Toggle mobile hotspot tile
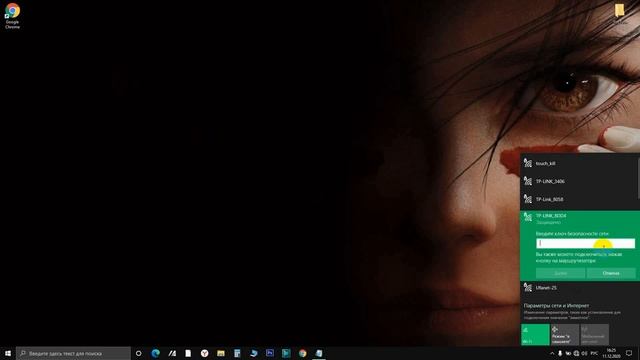The height and width of the screenshot is (360, 640). [x=595, y=335]
